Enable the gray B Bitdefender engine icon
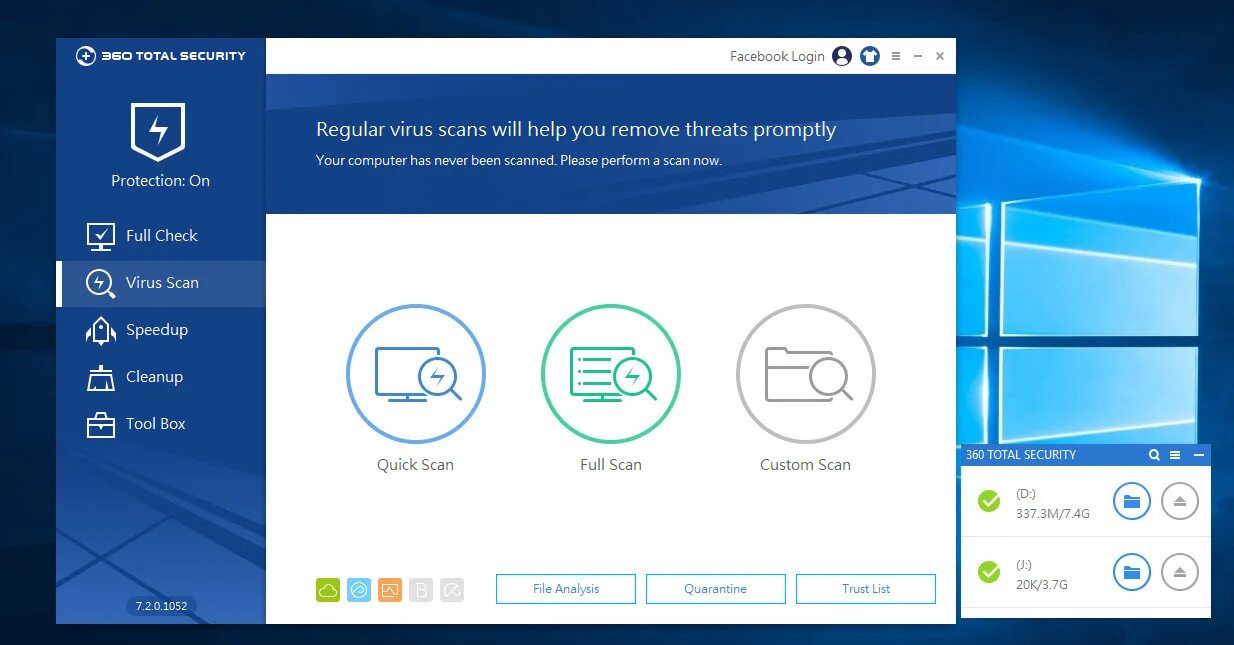This screenshot has height=645, width=1234. pyautogui.click(x=421, y=590)
